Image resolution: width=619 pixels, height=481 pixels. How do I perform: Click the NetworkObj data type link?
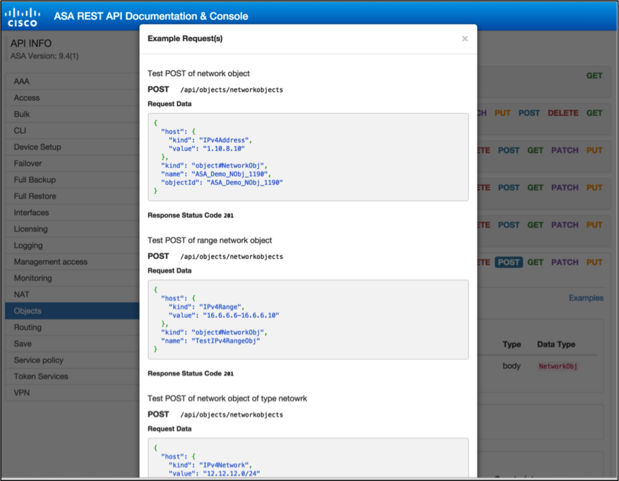558,366
